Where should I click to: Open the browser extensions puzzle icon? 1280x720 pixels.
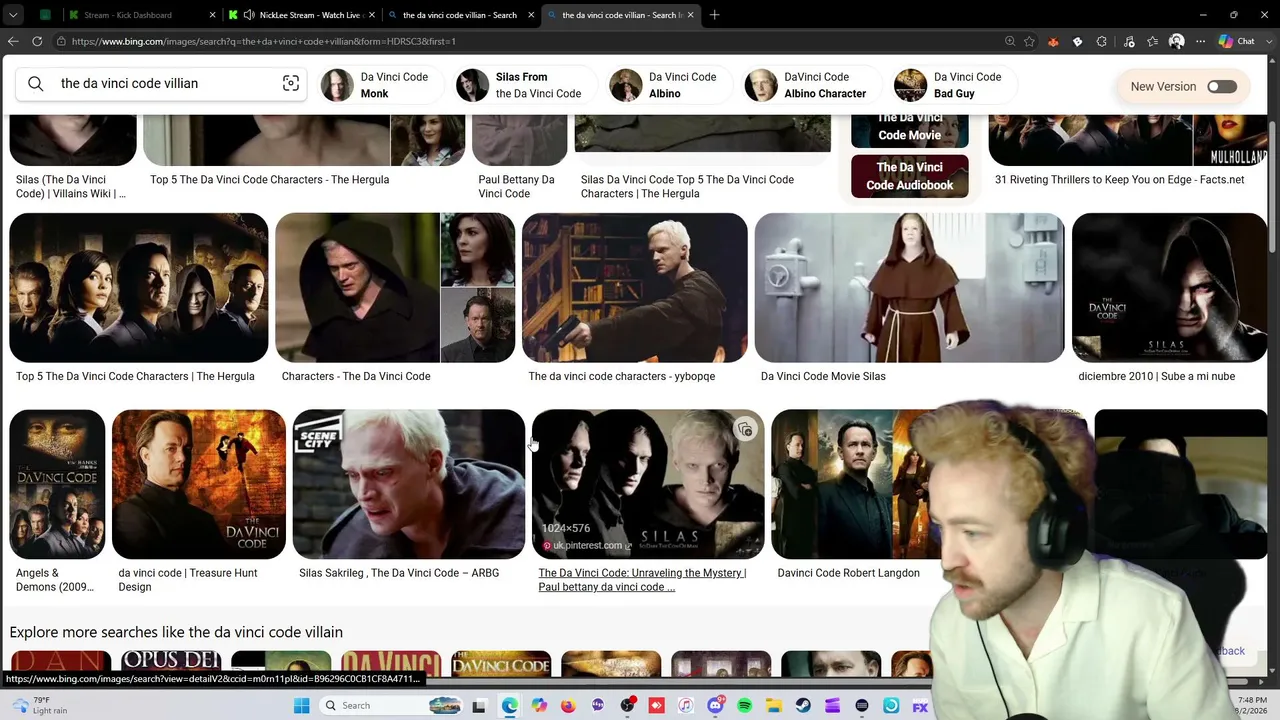pos(1101,41)
